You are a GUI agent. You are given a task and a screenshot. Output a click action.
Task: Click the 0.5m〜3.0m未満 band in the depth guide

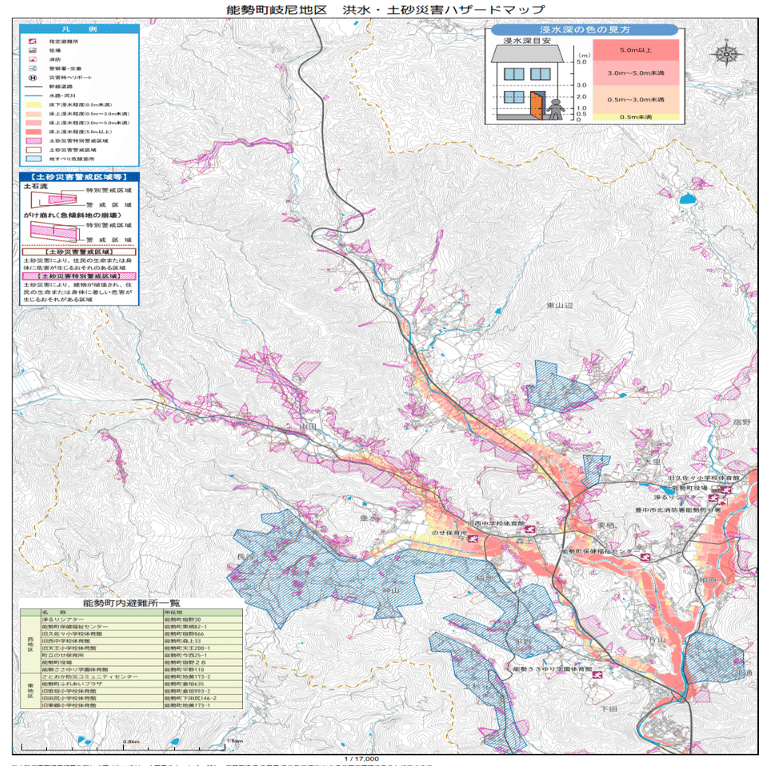click(x=636, y=99)
